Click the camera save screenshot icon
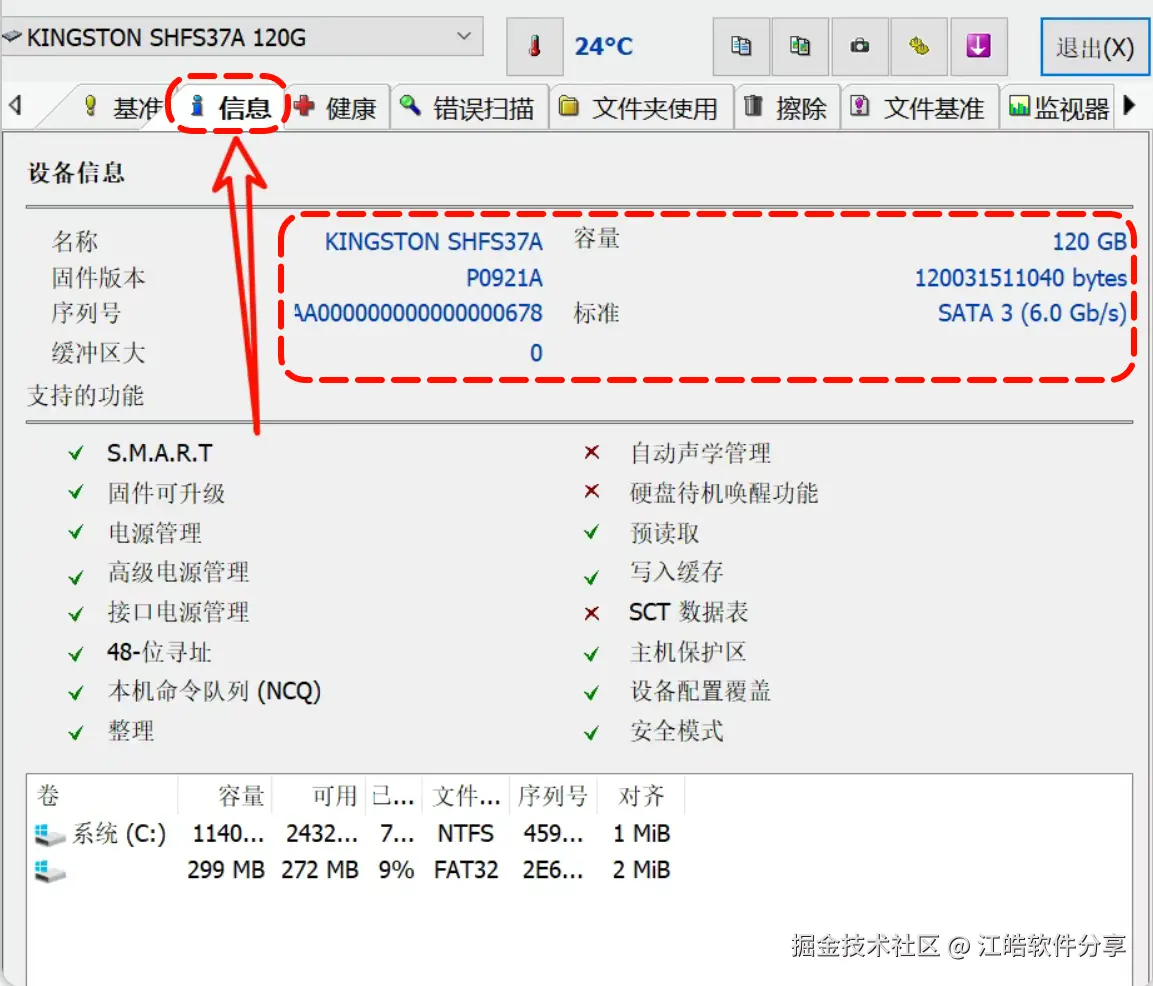1153x986 pixels. pyautogui.click(x=860, y=46)
